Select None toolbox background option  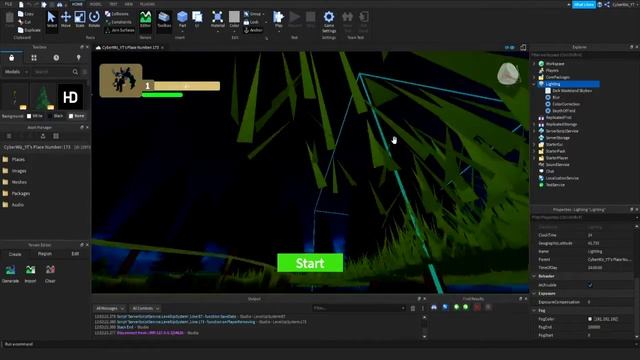pos(76,116)
